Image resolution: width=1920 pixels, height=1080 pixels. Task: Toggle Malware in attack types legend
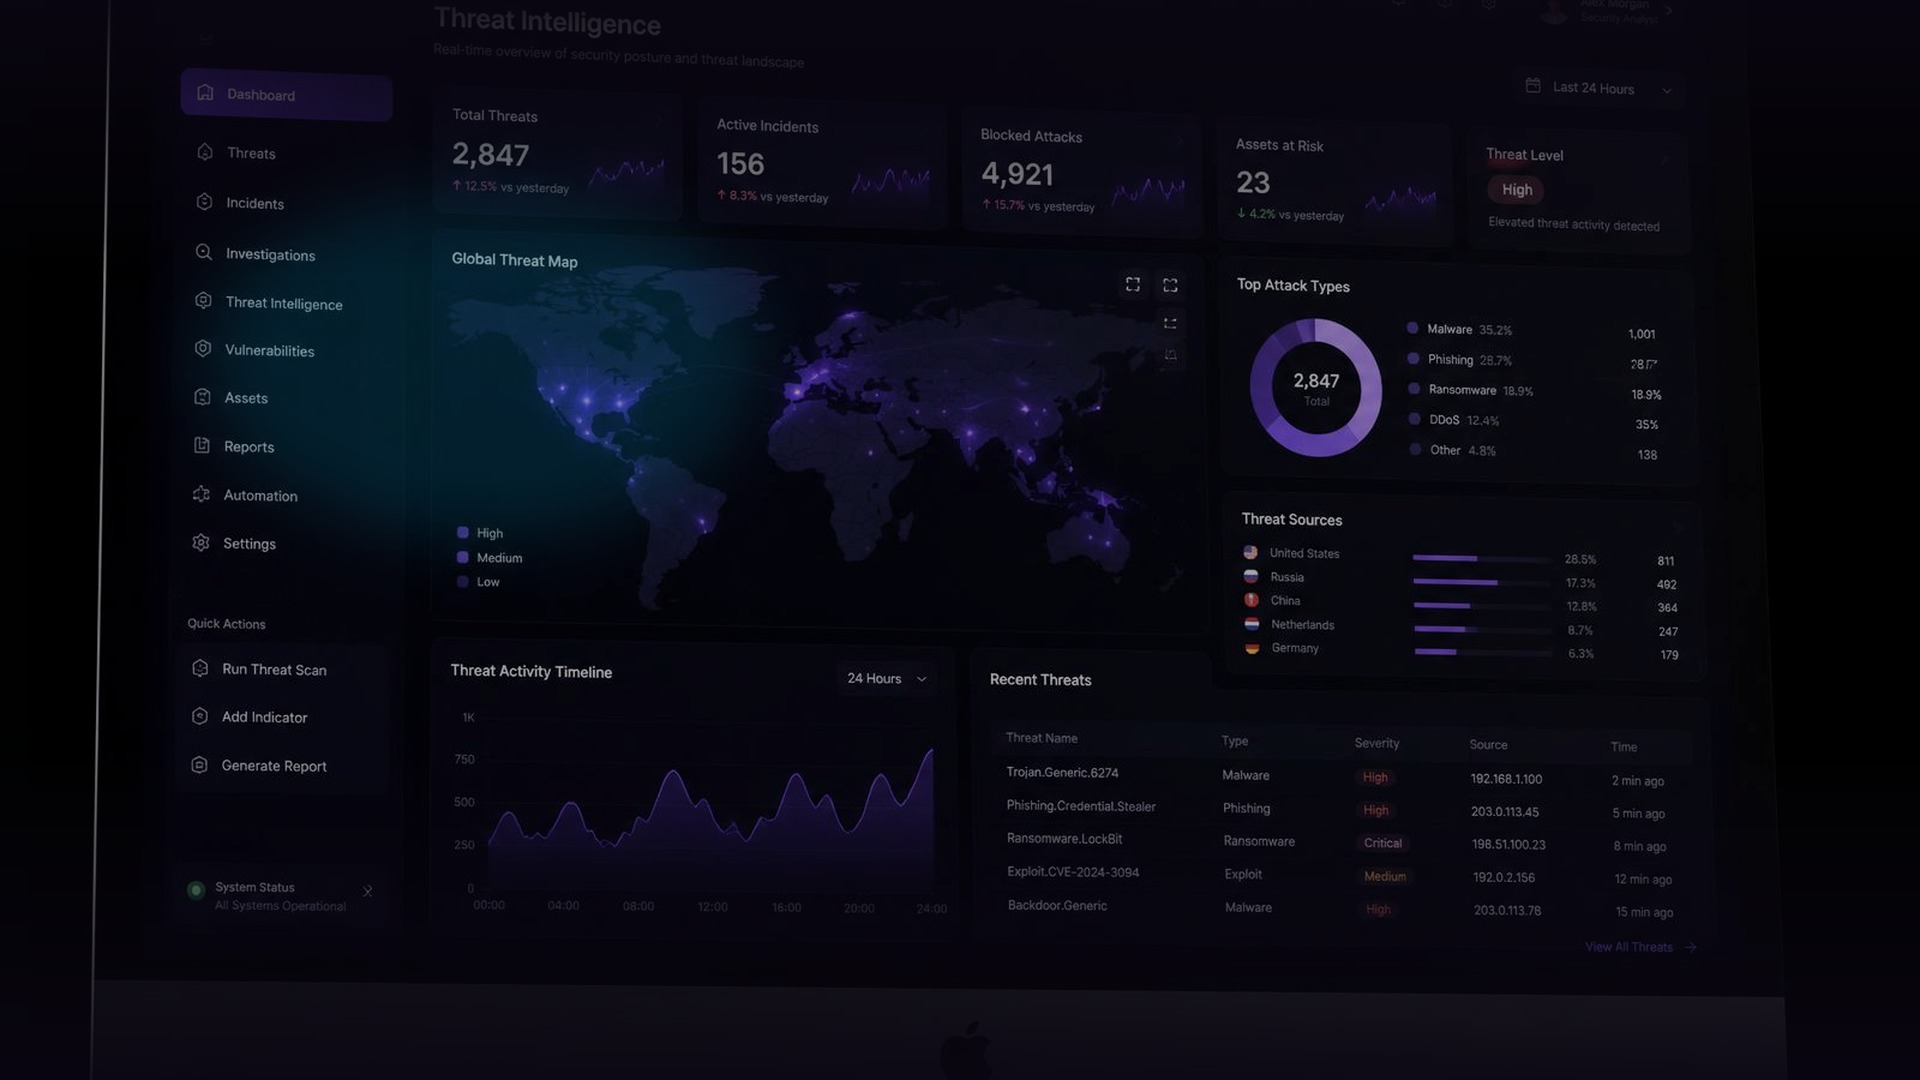pos(1459,329)
